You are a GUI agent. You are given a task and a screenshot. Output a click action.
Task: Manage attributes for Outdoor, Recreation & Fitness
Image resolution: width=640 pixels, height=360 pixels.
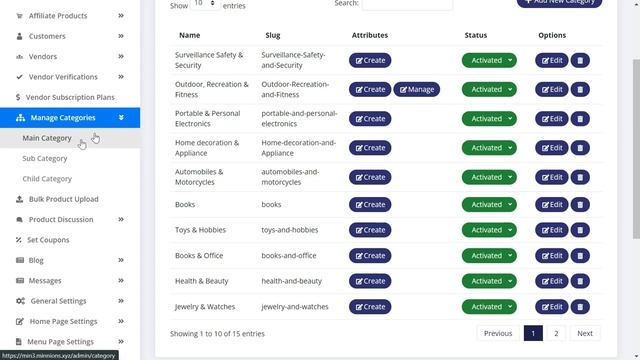(417, 89)
